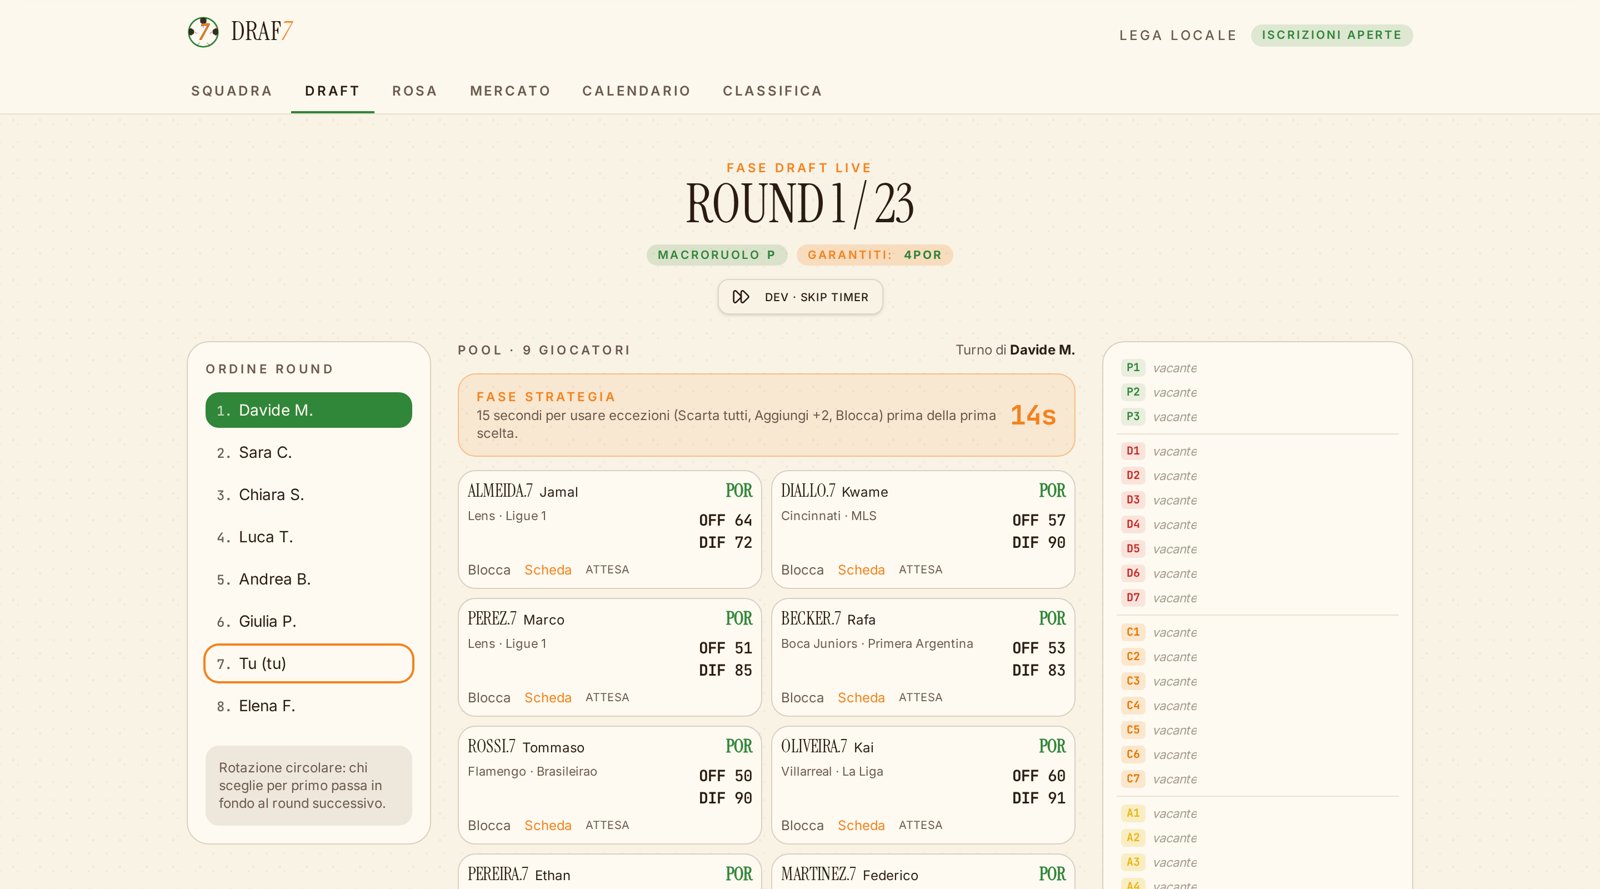Click the MACRORUOLO P badge
Viewport: 1600px width, 889px height.
(717, 255)
